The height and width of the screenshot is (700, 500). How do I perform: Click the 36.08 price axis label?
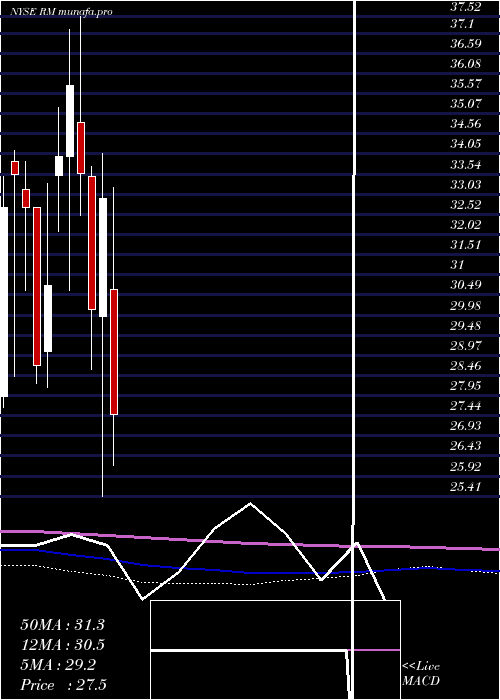point(466,63)
